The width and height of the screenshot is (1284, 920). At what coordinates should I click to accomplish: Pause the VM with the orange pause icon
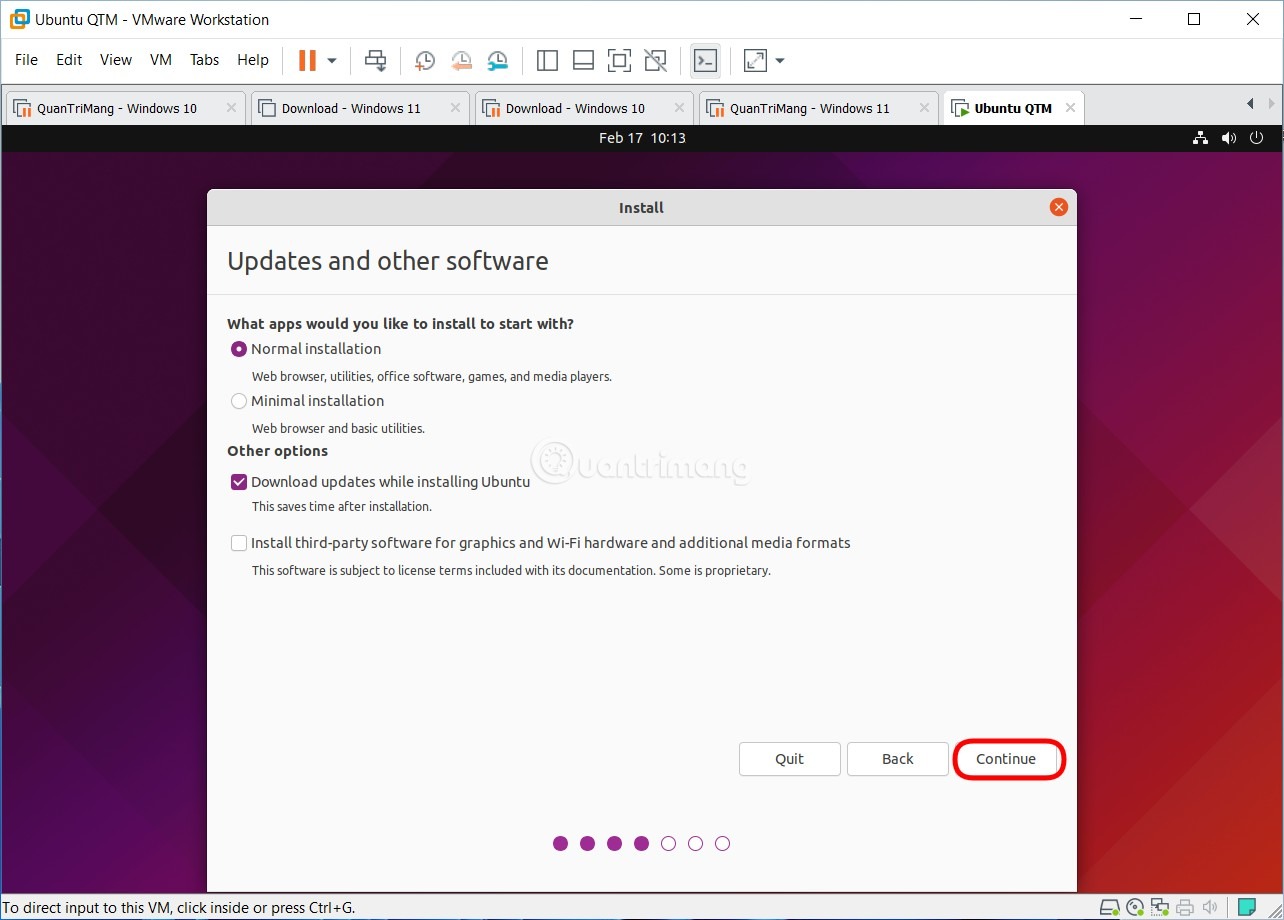coord(307,61)
